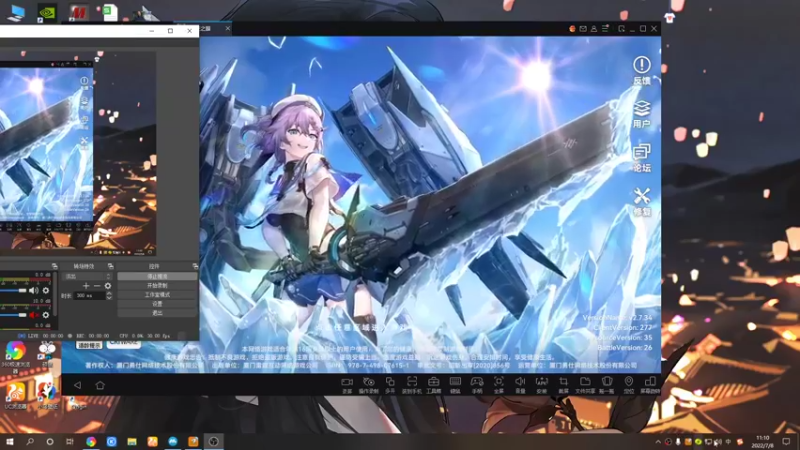The height and width of the screenshot is (450, 800).
Task: Click the scan-frame icon beside 工具箱 in emulator toolbar
Action: [x=412, y=385]
